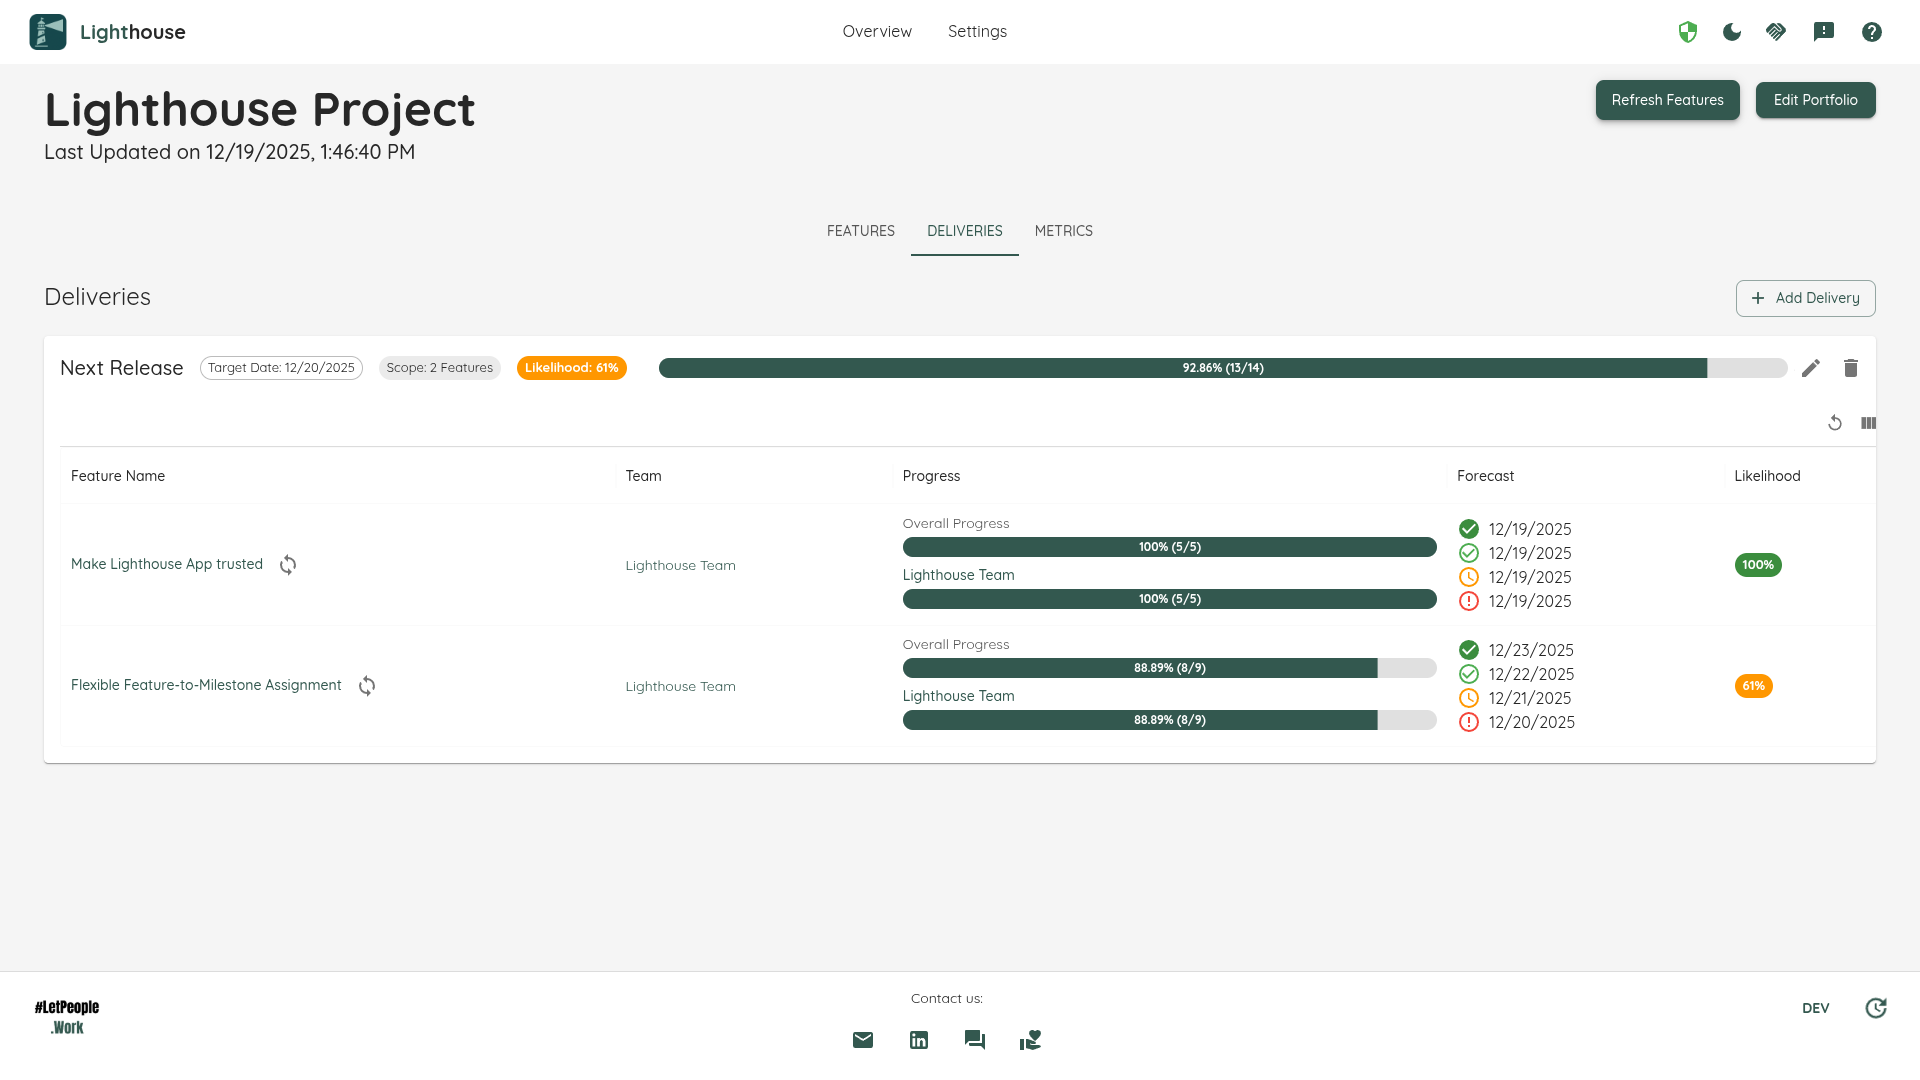
Task: Click the 92.86% delivery progress bar
Action: pos(1222,368)
